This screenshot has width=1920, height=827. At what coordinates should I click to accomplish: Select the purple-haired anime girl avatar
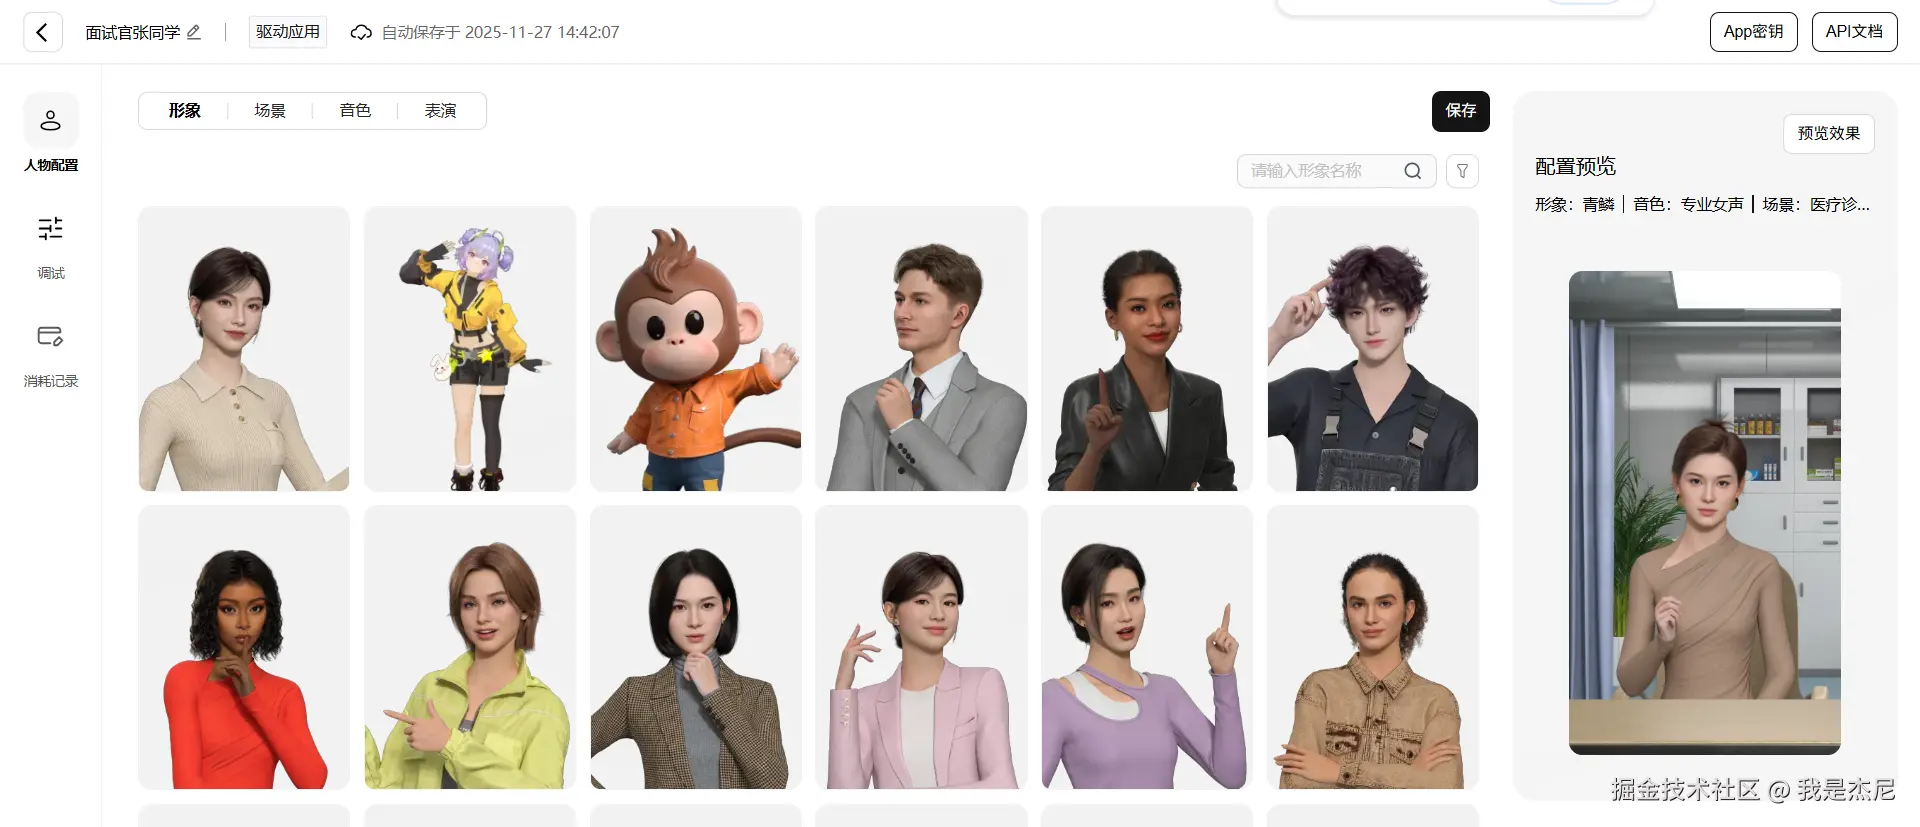(x=470, y=349)
